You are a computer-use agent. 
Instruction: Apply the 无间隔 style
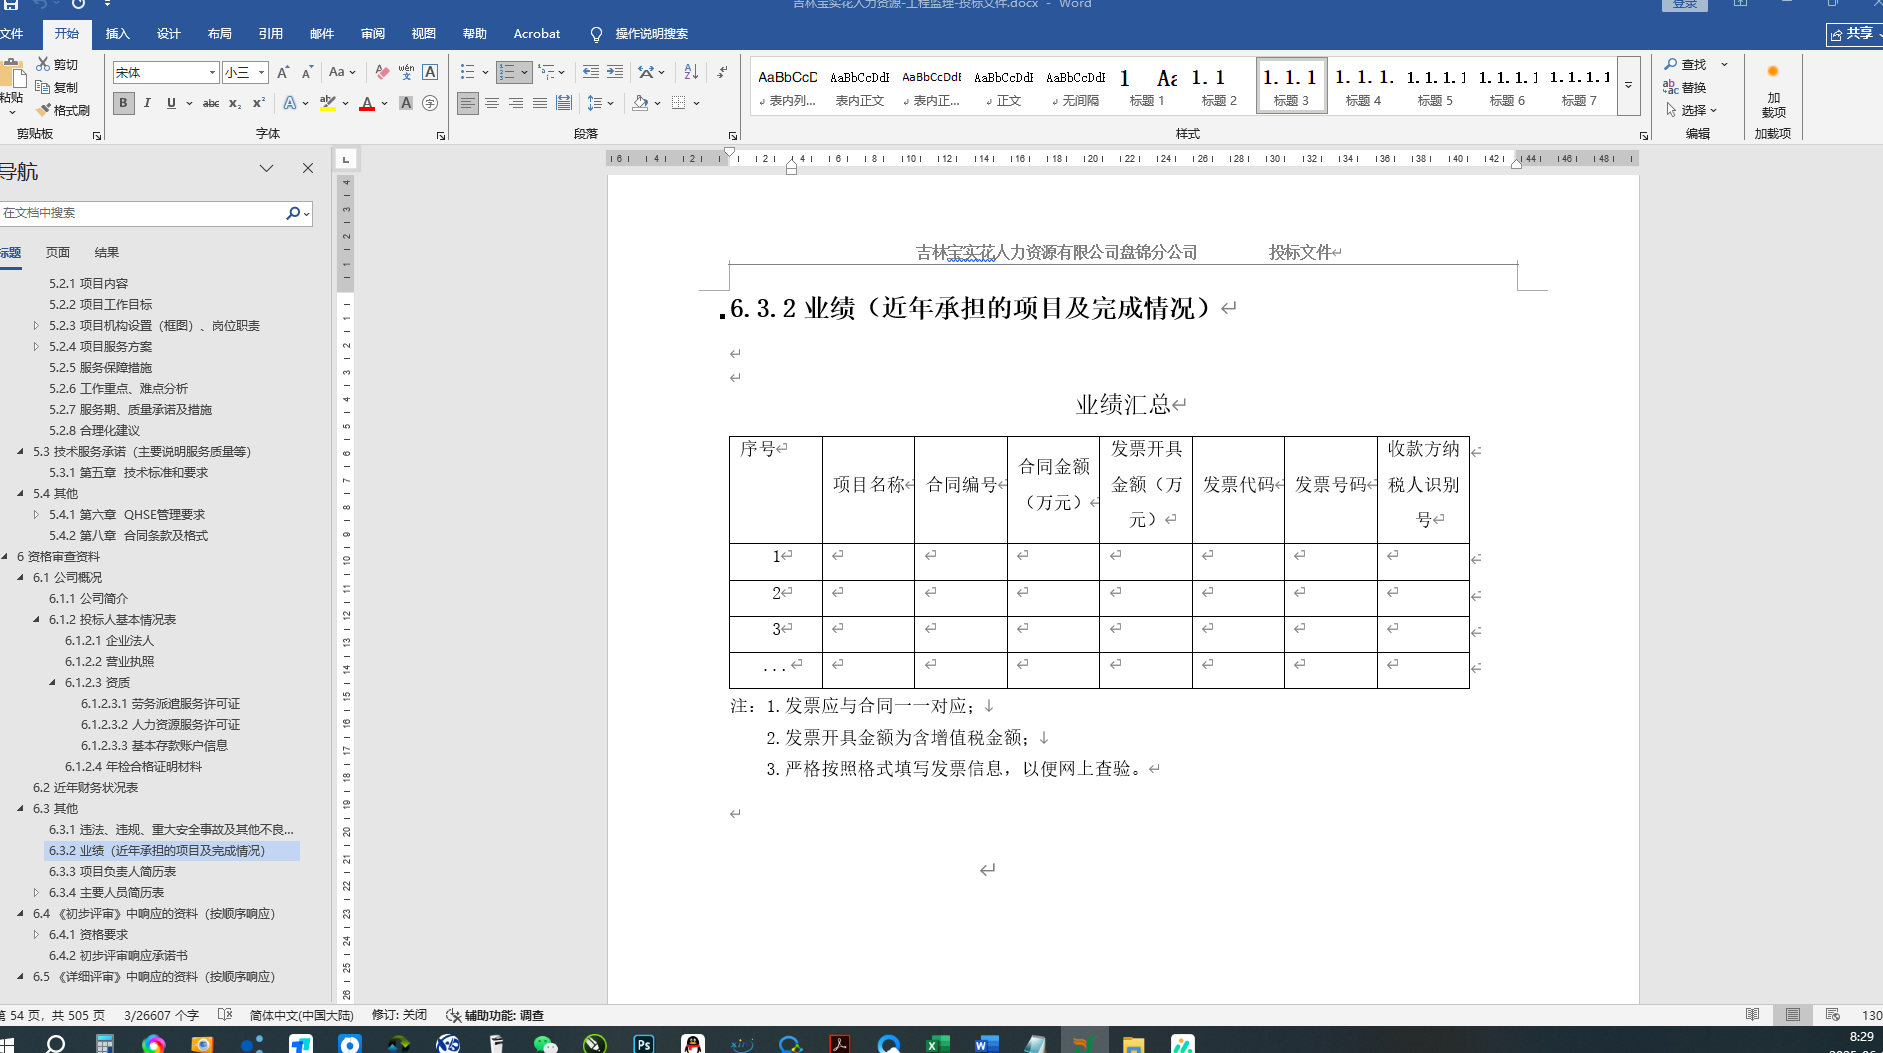click(x=1075, y=86)
